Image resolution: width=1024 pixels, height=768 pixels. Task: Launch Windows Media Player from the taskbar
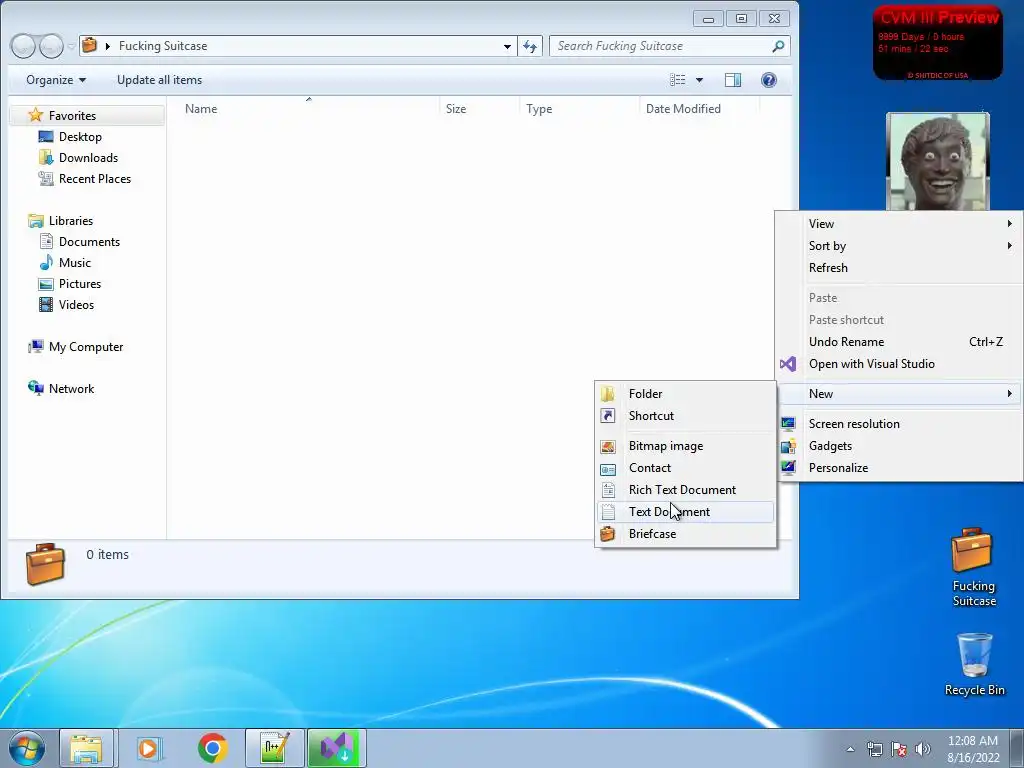point(150,748)
